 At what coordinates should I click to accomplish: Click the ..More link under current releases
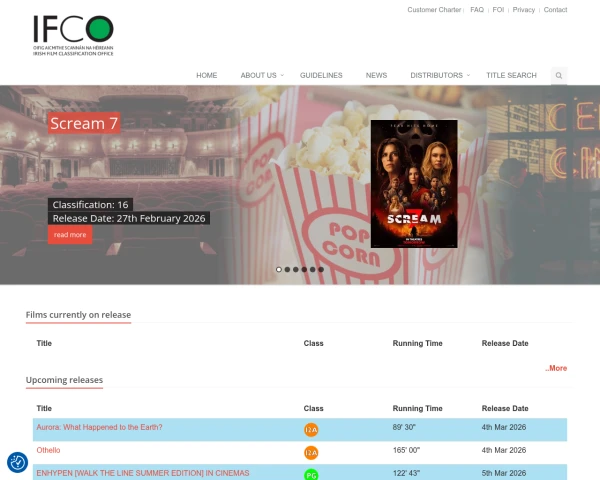[x=556, y=368]
